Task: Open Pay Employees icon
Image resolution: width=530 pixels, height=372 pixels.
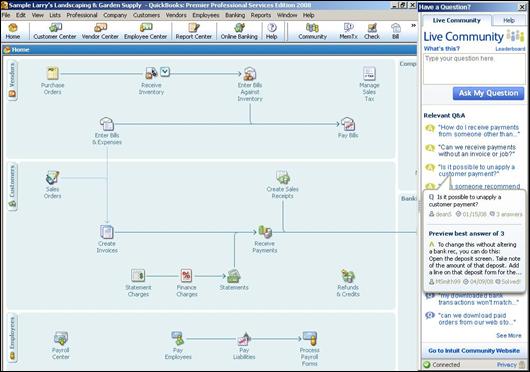Action: [177, 338]
